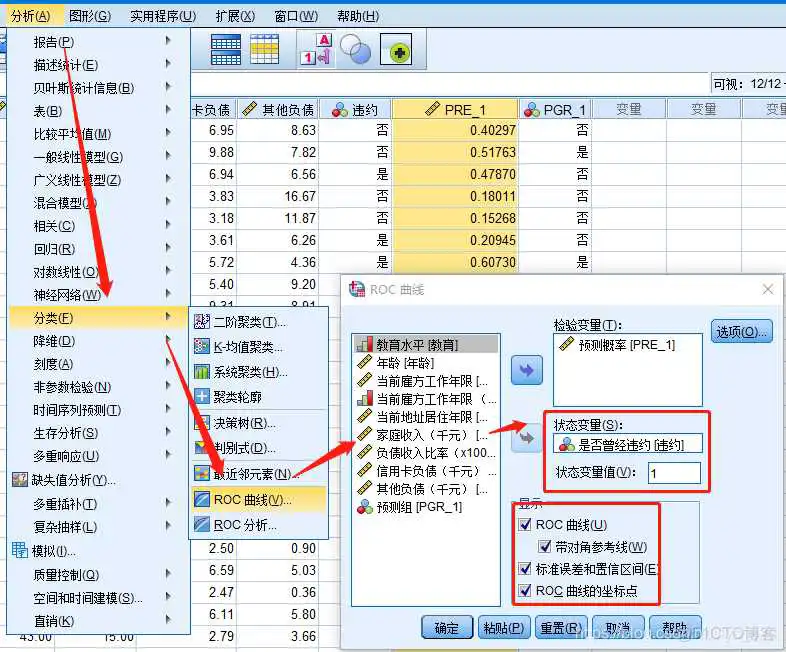Click the 其他负债 column header
786x652 pixels.
278,109
